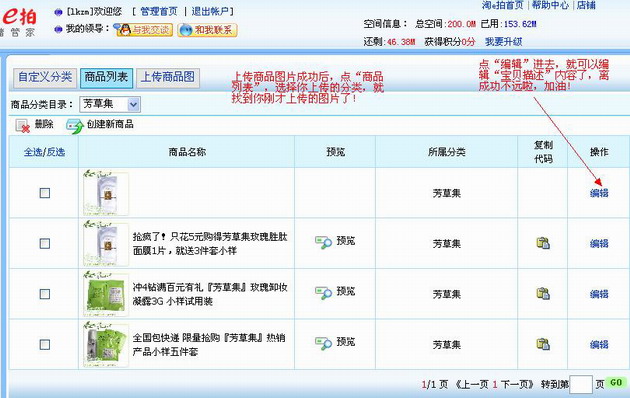Click 商品名称 column header
The height and width of the screenshot is (398, 630).
tap(187, 152)
